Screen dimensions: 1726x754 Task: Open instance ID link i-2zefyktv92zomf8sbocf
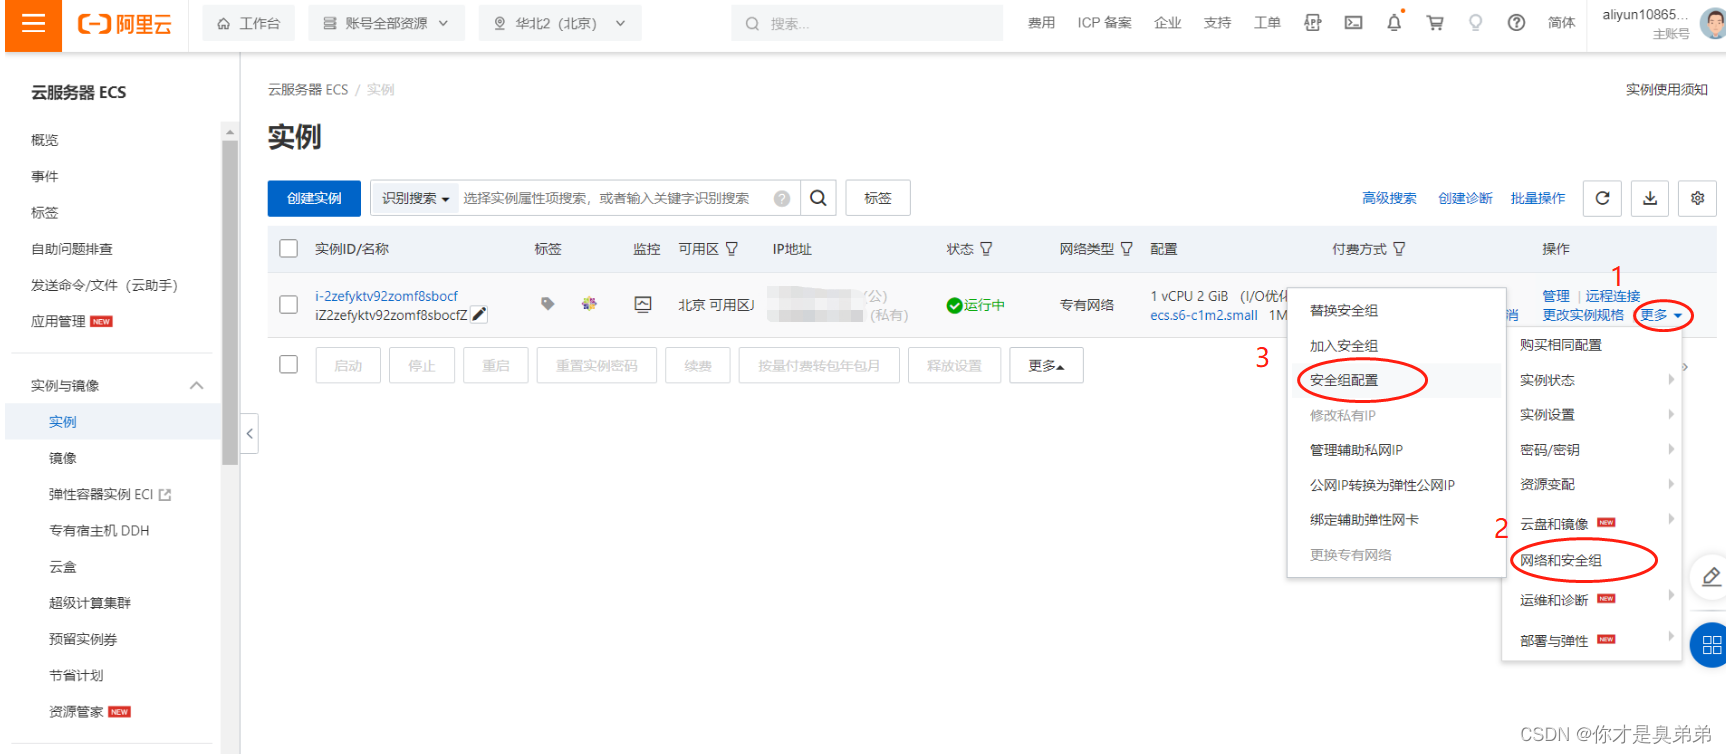386,296
